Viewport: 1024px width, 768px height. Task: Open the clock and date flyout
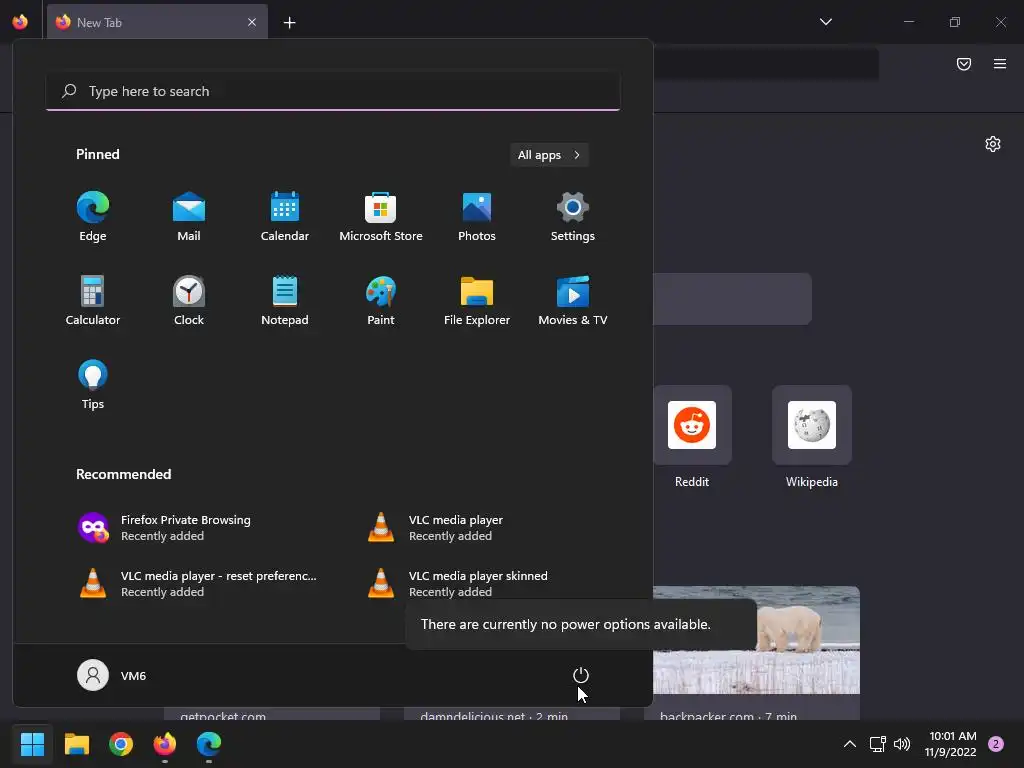pyautogui.click(x=952, y=744)
